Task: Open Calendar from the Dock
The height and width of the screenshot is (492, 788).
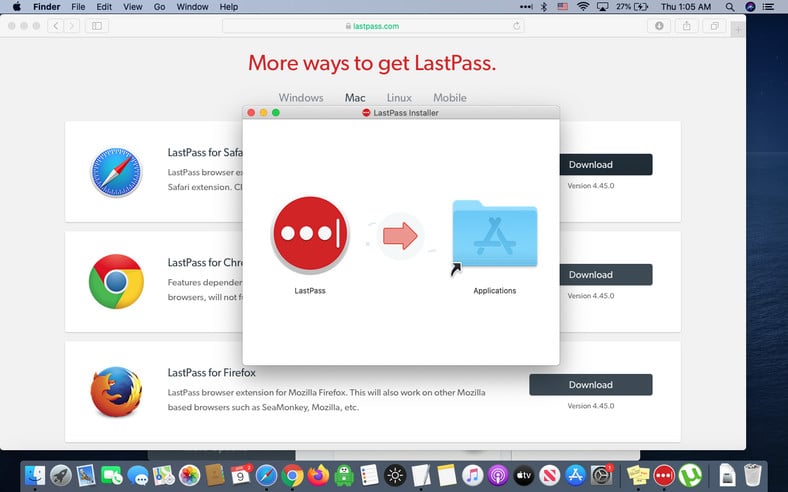Action: (241, 475)
